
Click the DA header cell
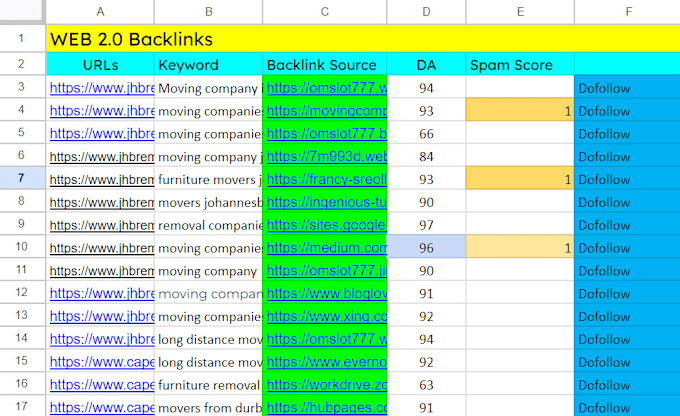[x=426, y=64]
